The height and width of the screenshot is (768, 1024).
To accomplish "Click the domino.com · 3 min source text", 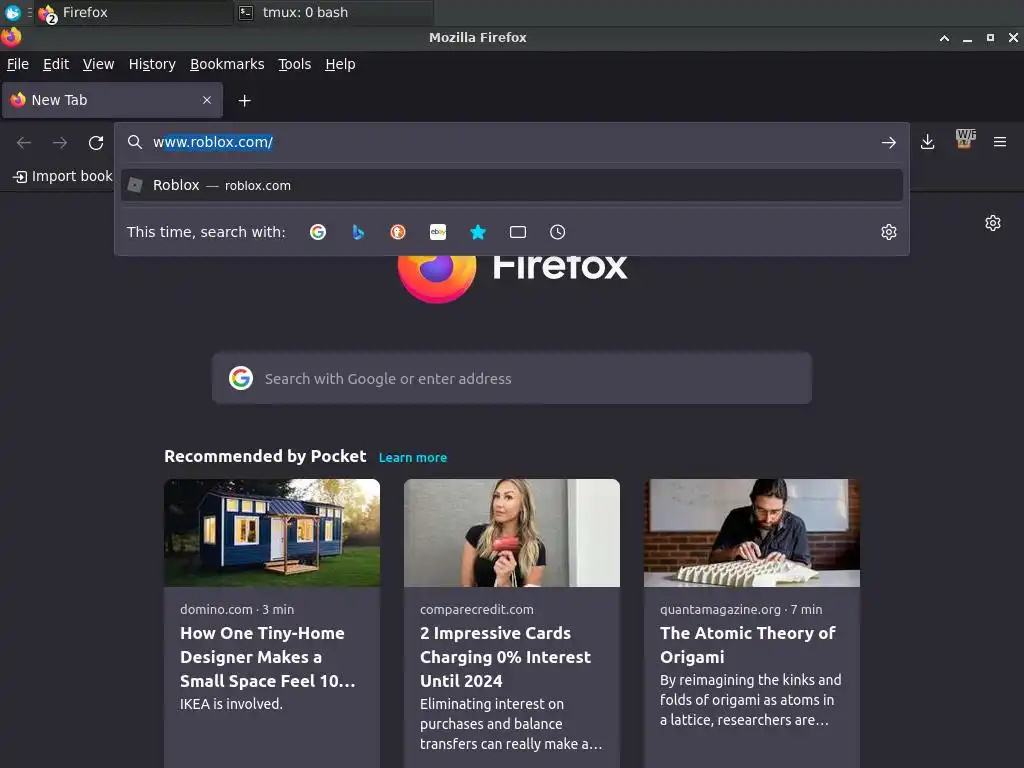I will tap(237, 609).
